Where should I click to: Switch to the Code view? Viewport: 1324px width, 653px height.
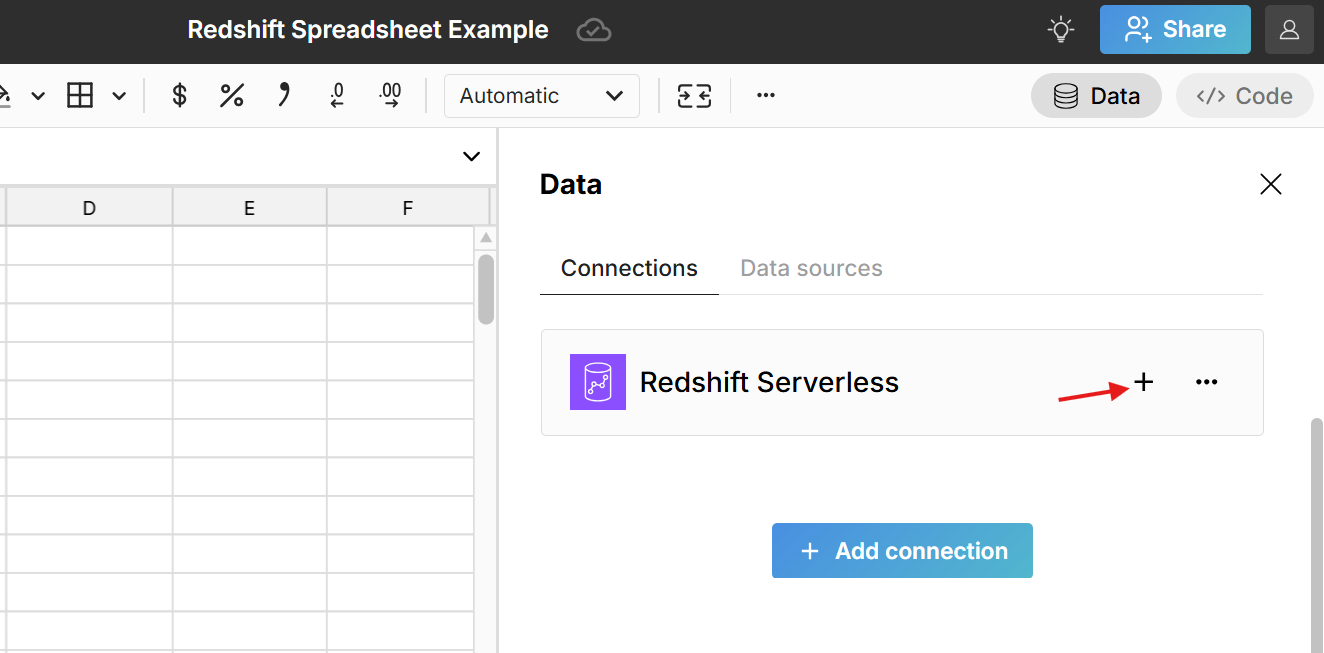[1244, 95]
